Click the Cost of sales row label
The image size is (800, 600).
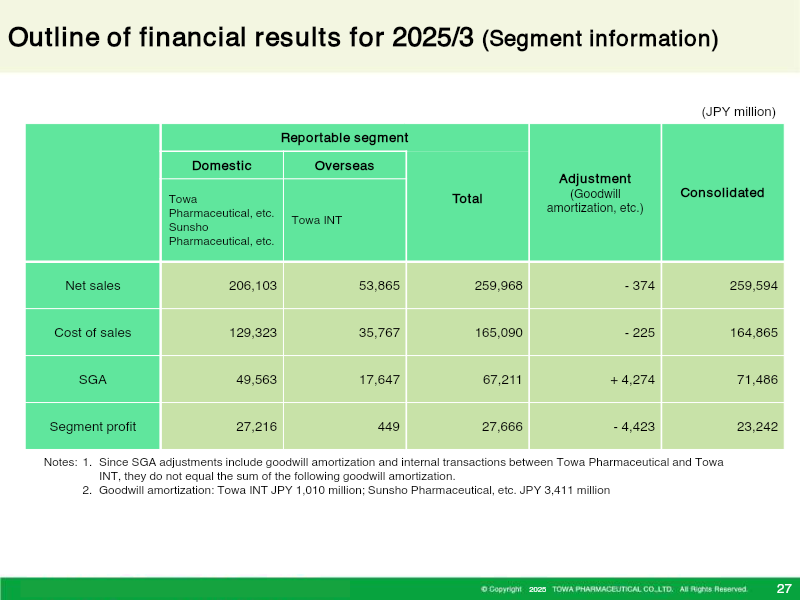(93, 333)
